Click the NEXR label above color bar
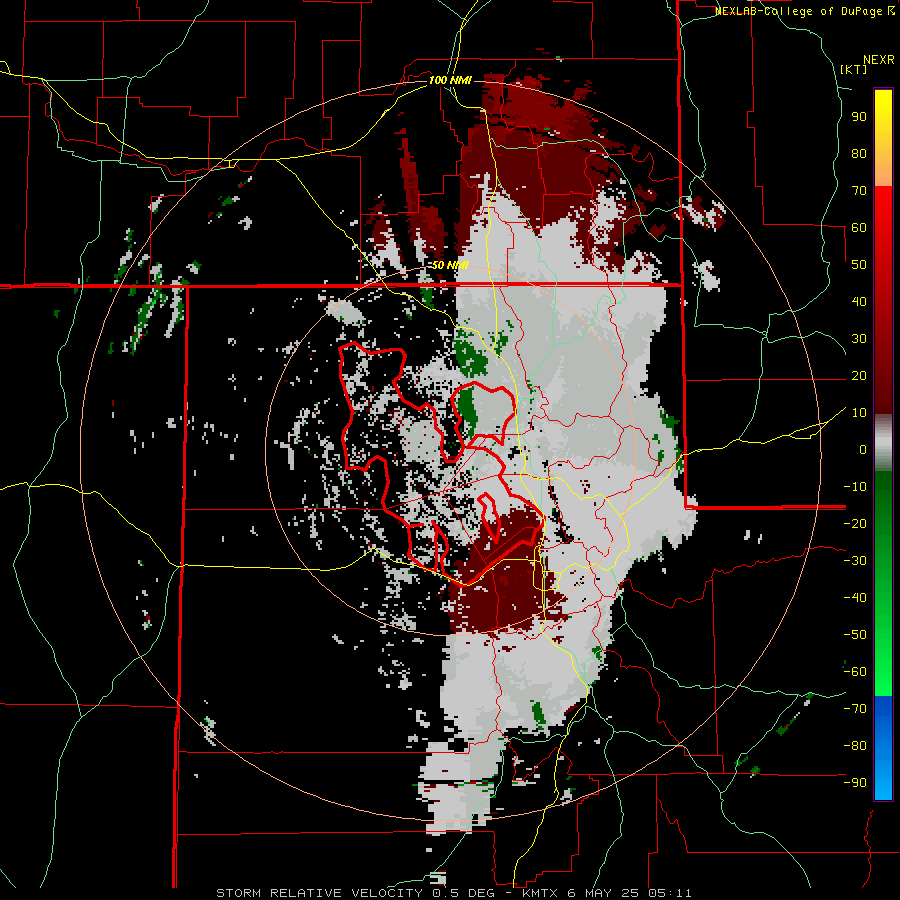Screen dimensions: 900x900 (x=878, y=60)
